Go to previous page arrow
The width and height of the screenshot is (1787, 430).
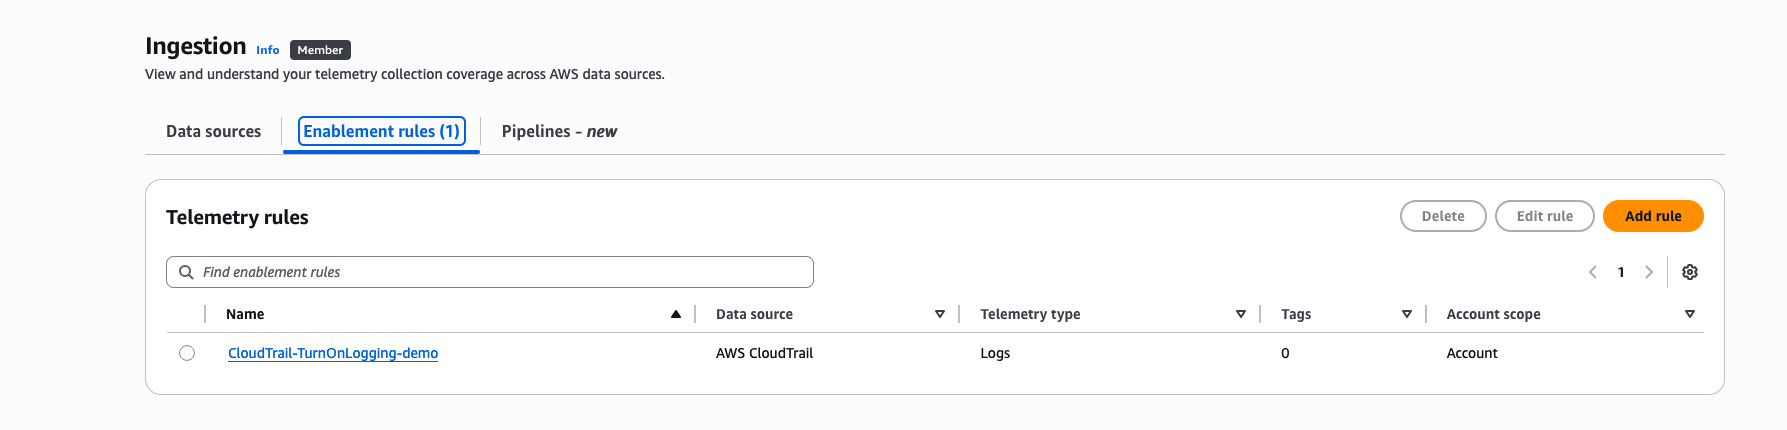pos(1593,272)
